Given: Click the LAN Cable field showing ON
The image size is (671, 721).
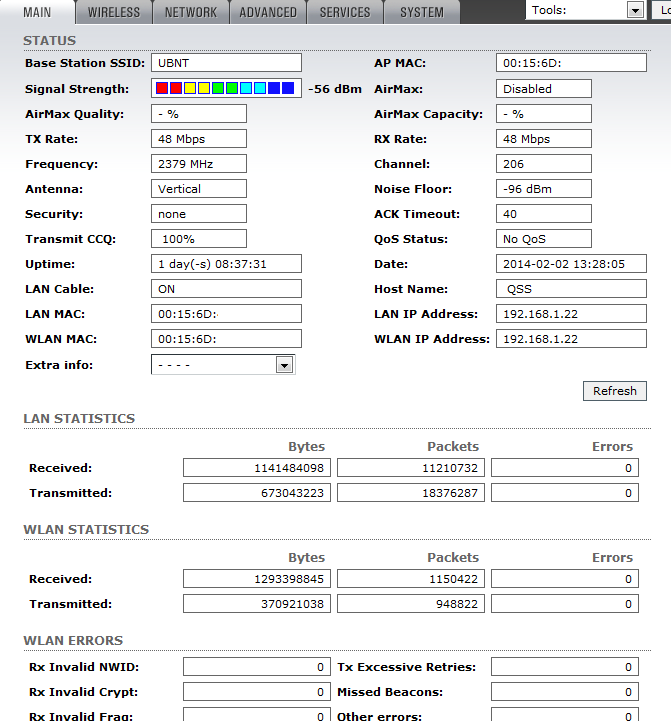Looking at the screenshot, I should coord(226,288).
